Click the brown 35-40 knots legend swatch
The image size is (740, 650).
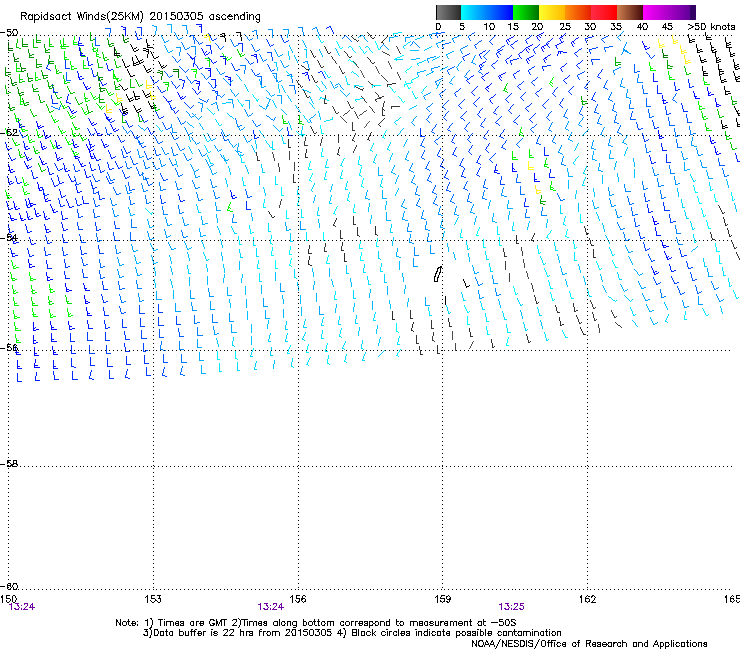click(x=630, y=12)
